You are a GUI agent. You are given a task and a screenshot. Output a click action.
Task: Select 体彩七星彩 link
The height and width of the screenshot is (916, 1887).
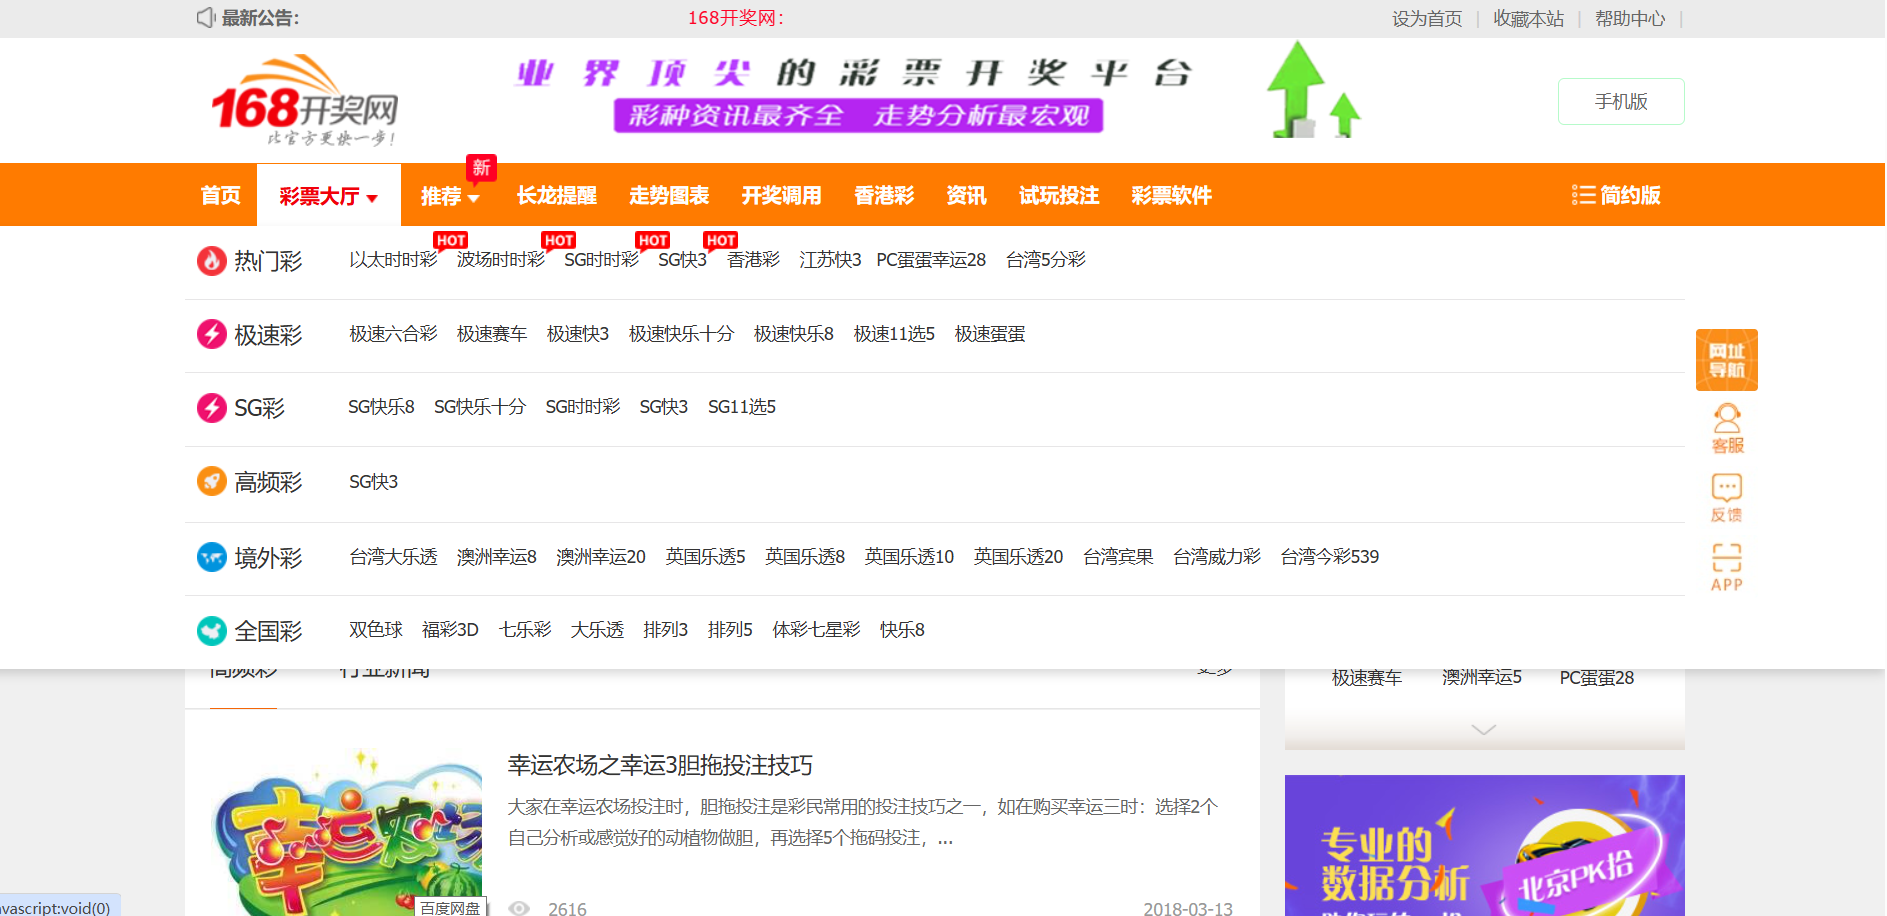click(x=816, y=630)
